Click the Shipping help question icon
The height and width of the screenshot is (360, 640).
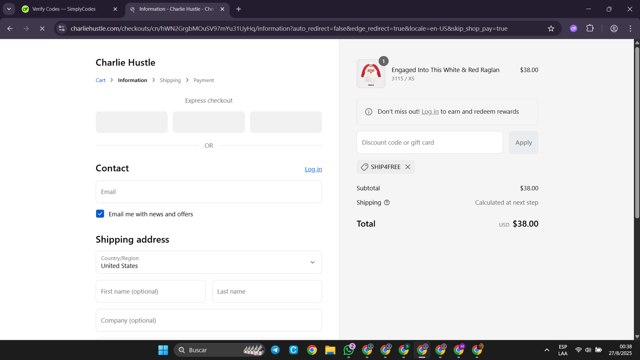(387, 202)
